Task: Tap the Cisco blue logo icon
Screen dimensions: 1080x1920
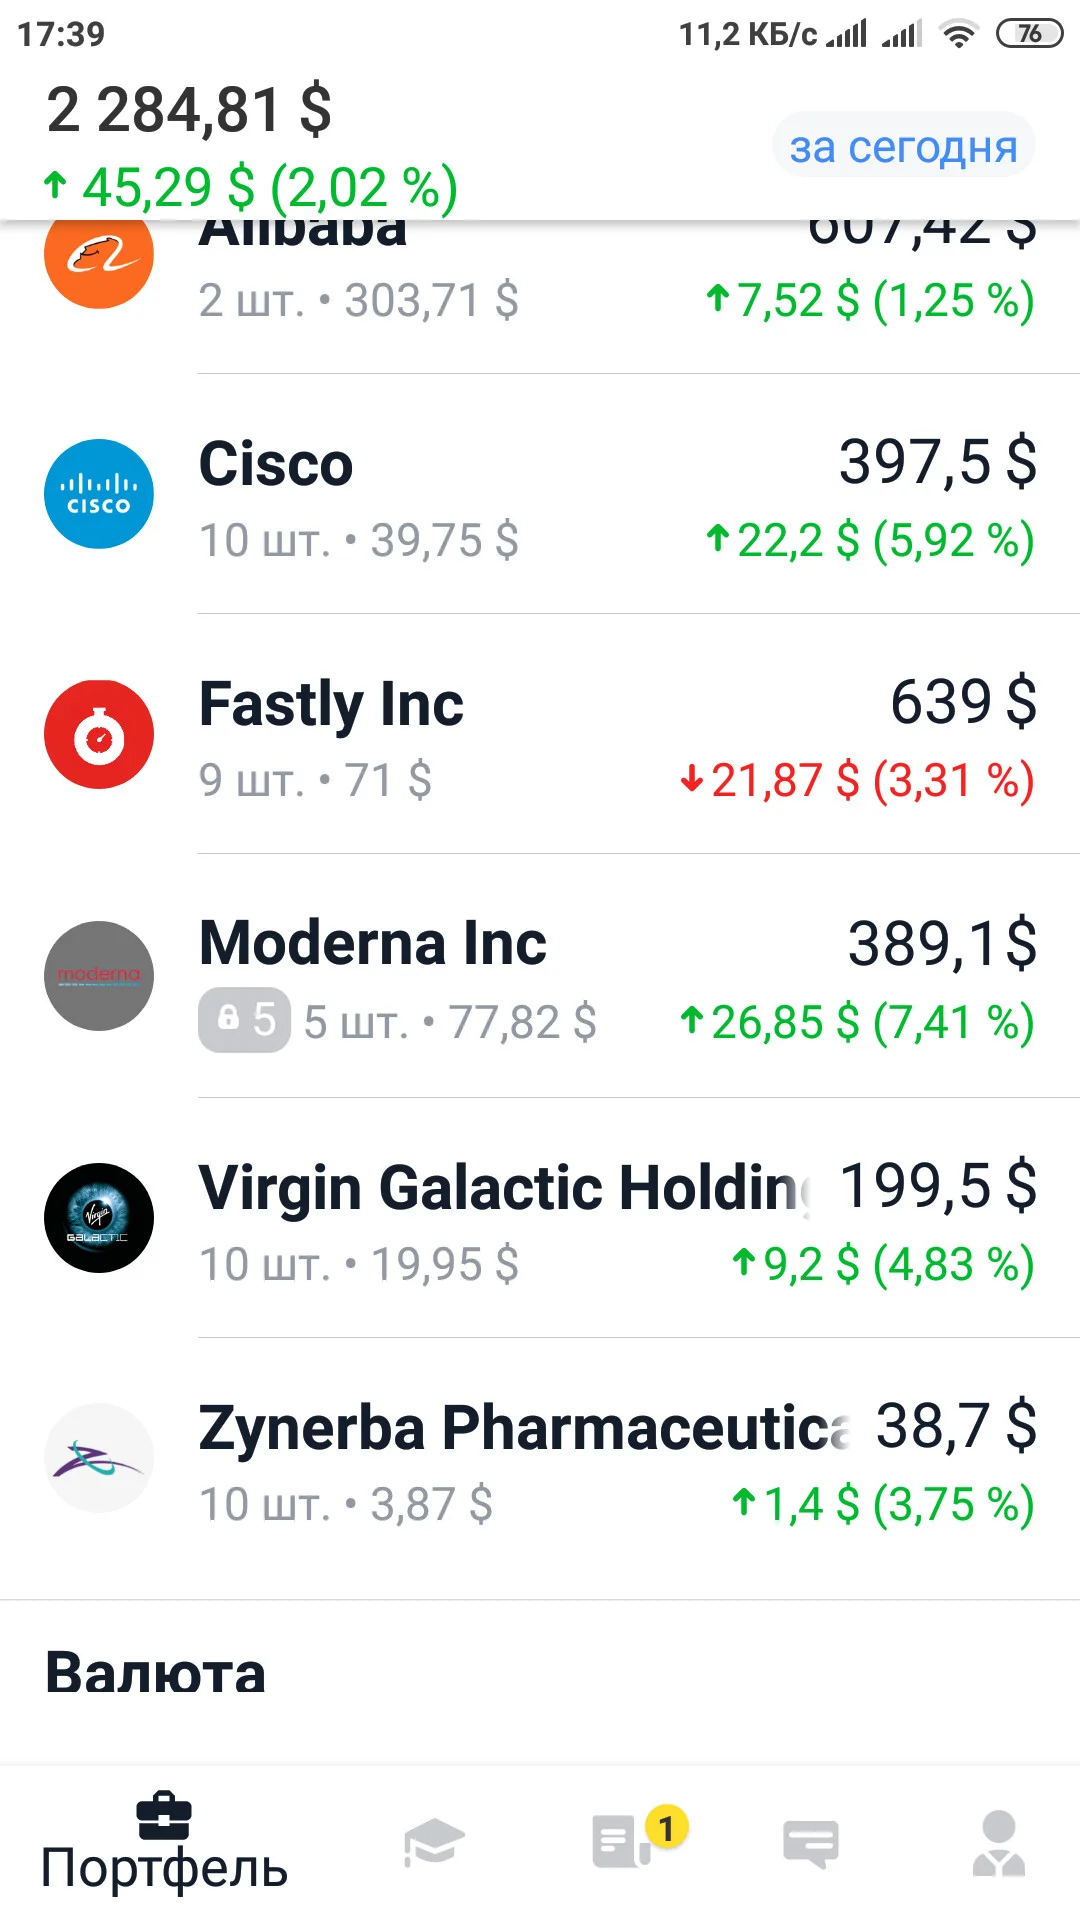Action: click(x=99, y=494)
